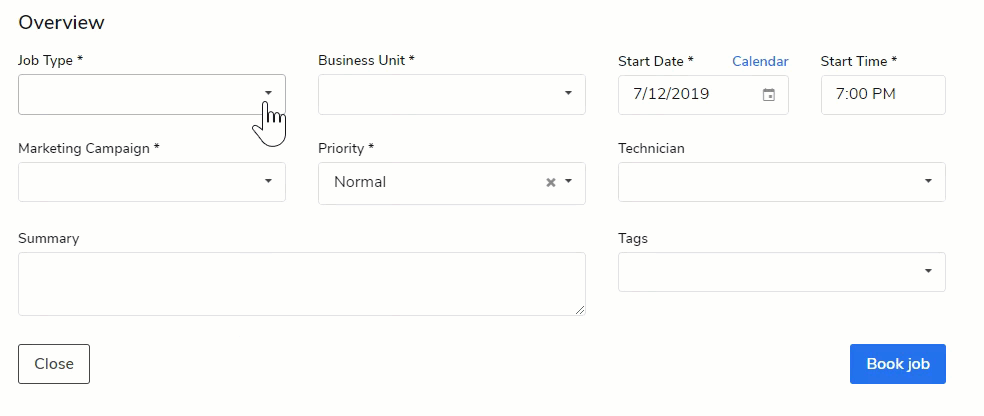Click the Start Time field

882,95
